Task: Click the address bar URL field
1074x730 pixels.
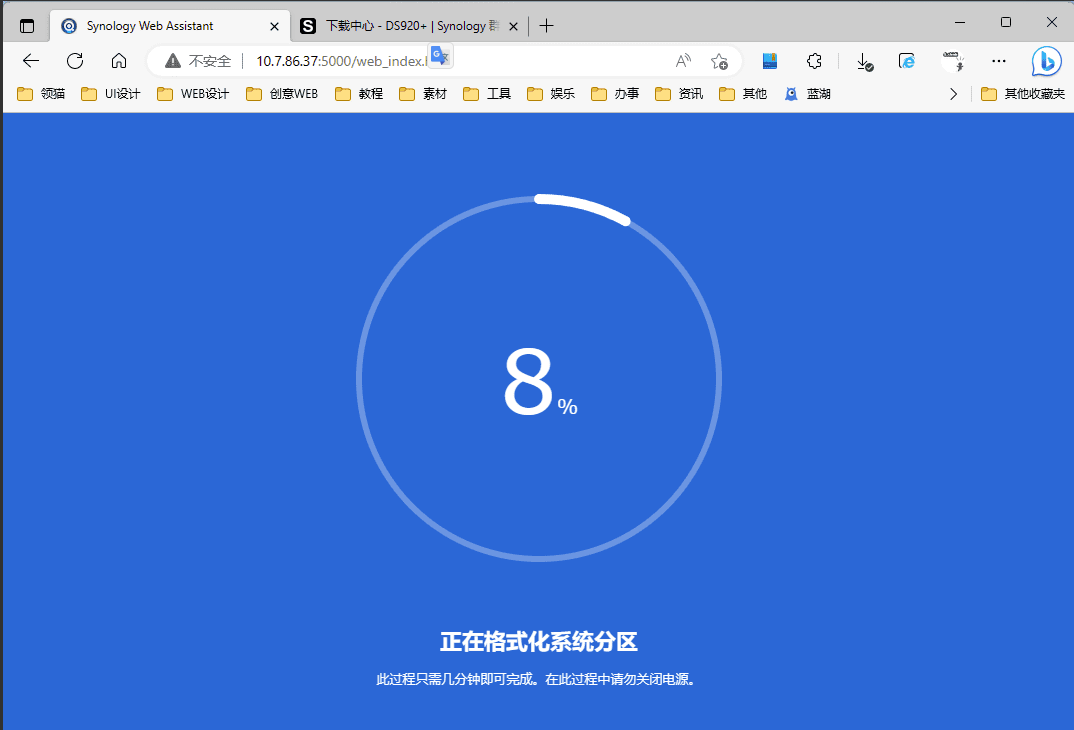Action: tap(340, 61)
